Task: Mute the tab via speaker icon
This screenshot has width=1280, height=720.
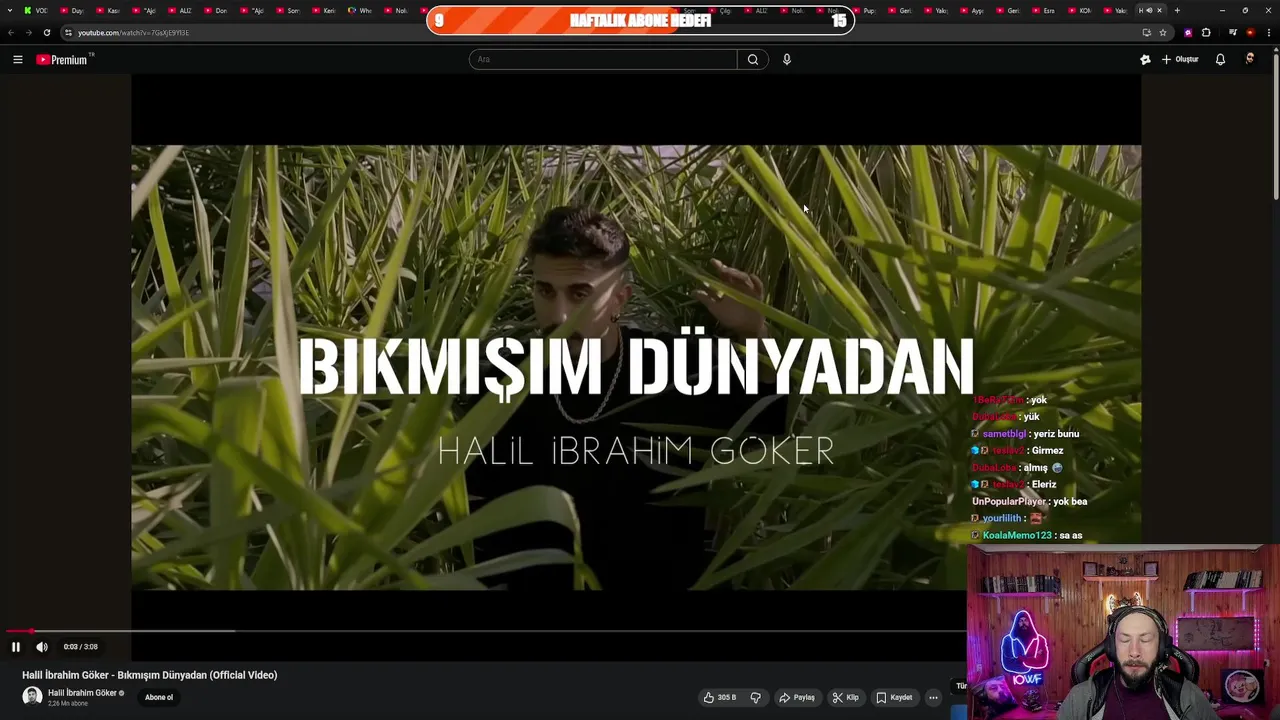Action: coord(1149,10)
